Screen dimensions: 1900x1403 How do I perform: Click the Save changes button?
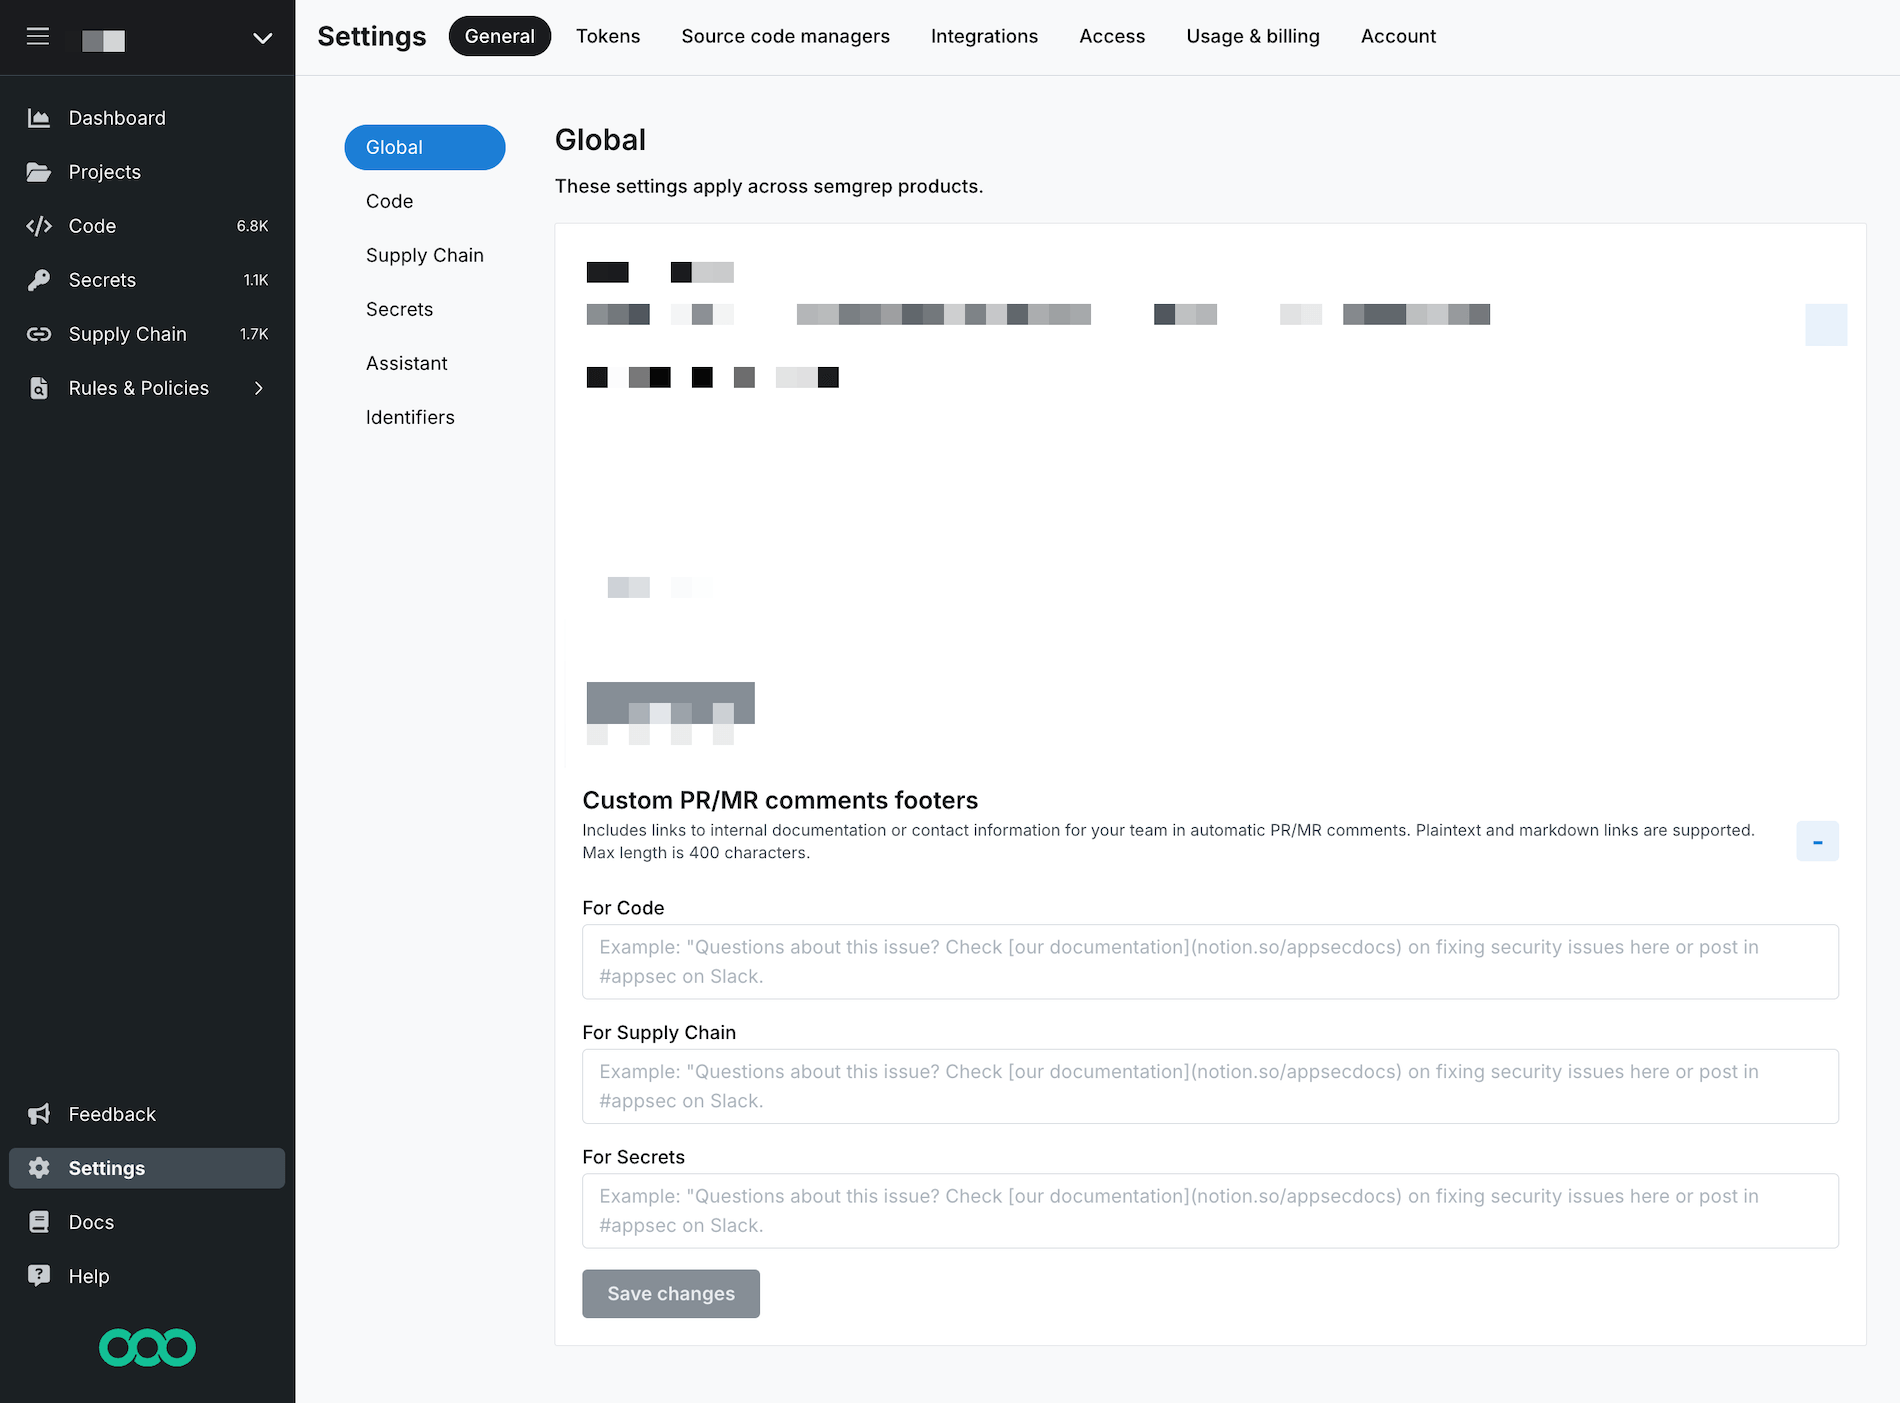[670, 1293]
